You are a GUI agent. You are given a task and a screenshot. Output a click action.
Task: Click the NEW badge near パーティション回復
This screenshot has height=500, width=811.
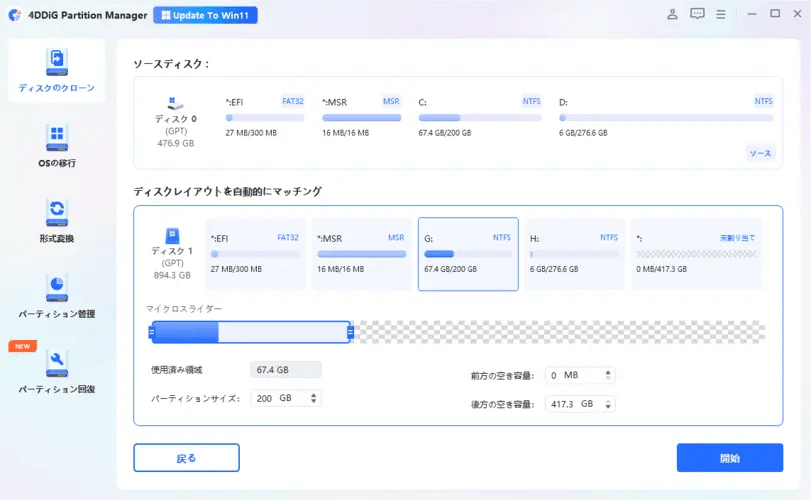(22, 346)
